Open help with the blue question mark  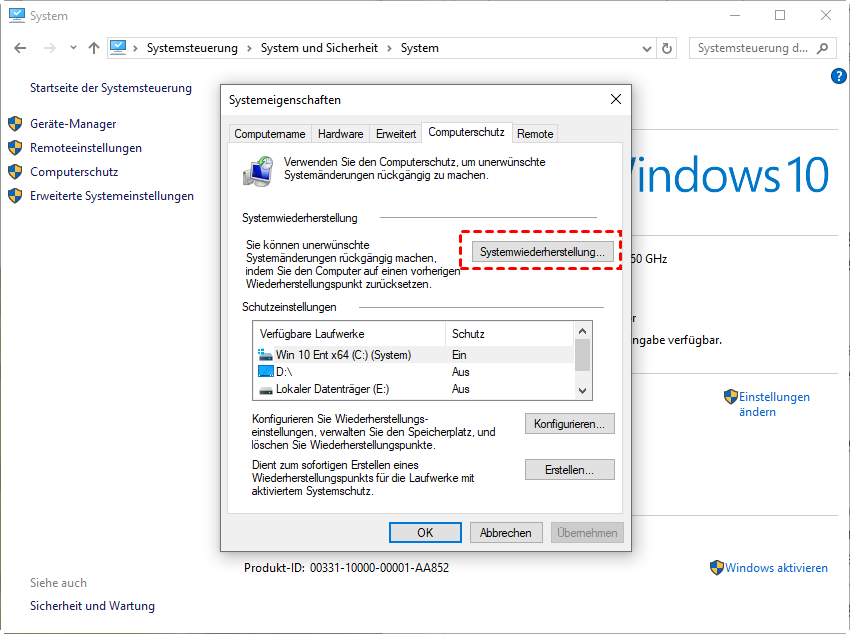[839, 76]
